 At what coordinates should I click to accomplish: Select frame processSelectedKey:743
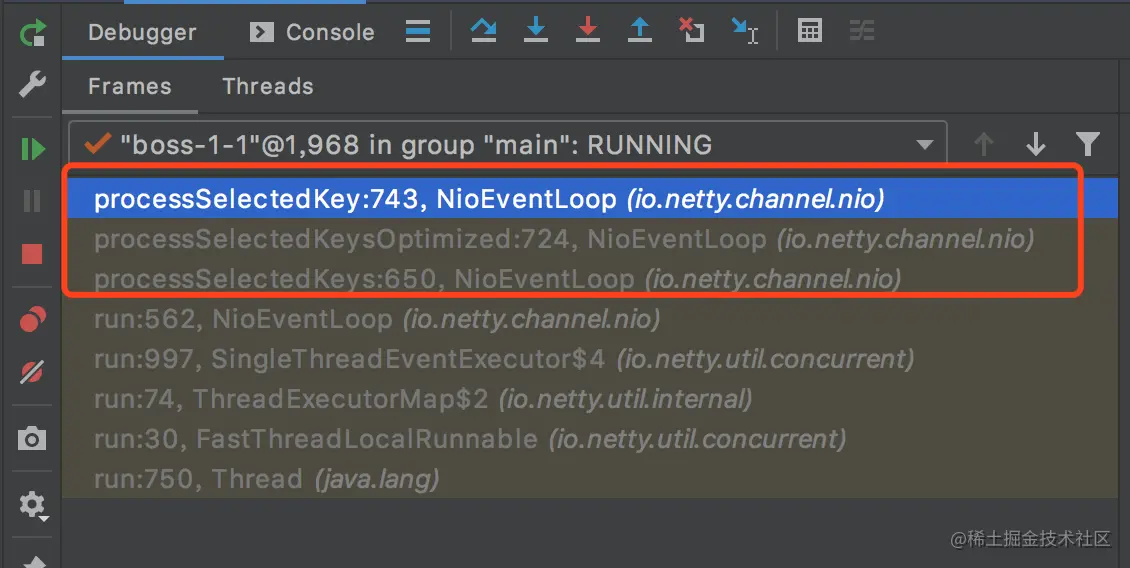point(590,199)
